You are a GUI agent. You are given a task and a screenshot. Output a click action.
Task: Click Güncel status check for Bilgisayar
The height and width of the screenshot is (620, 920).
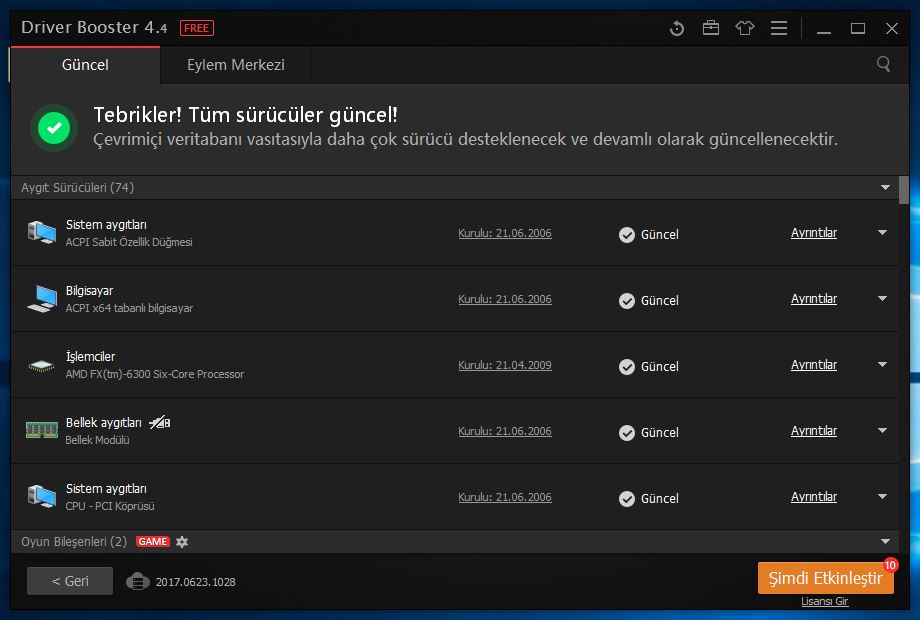pos(627,301)
